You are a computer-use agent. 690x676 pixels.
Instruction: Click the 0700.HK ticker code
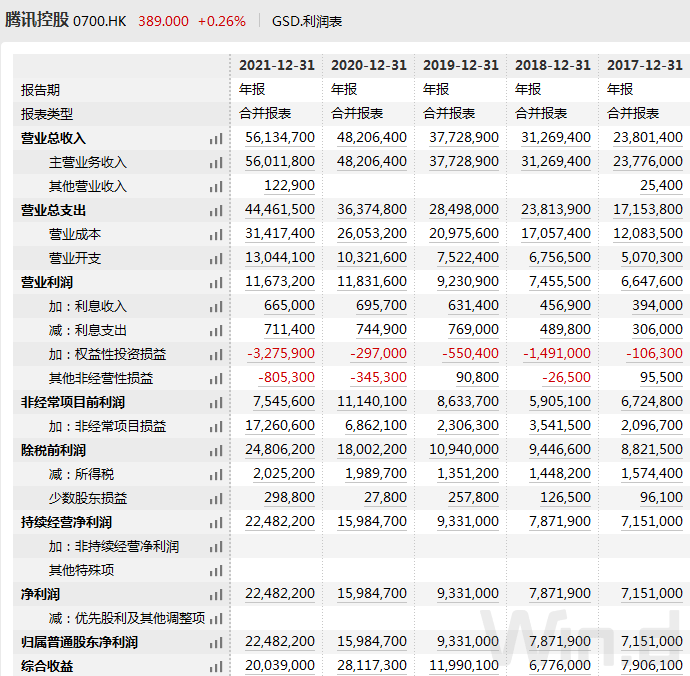tap(99, 21)
